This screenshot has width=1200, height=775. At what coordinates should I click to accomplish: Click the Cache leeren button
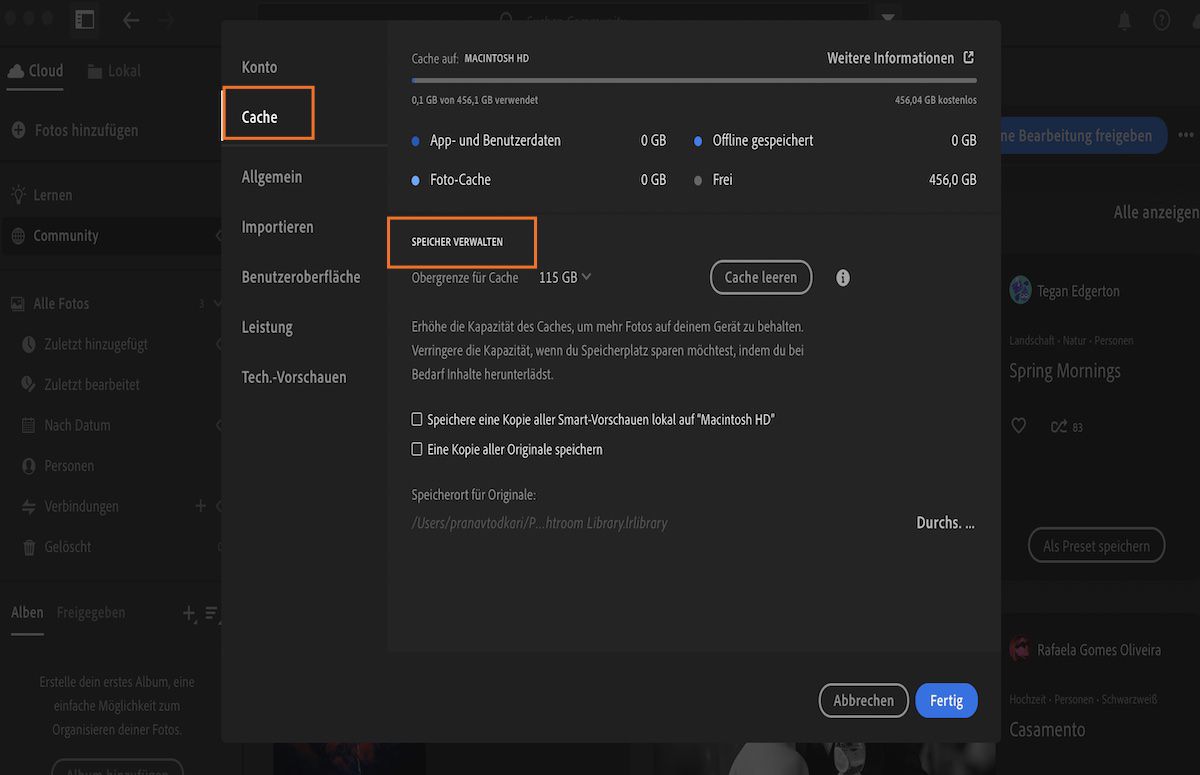pos(760,277)
